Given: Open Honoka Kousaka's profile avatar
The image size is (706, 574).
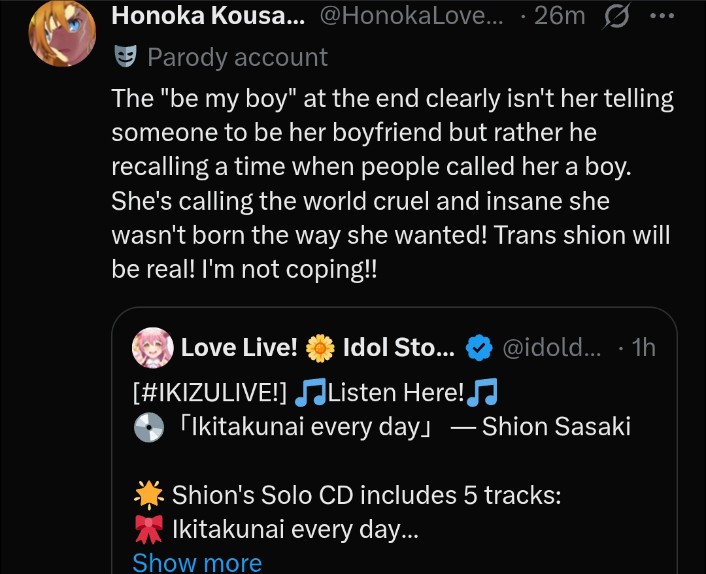Looking at the screenshot, I should point(62,33).
